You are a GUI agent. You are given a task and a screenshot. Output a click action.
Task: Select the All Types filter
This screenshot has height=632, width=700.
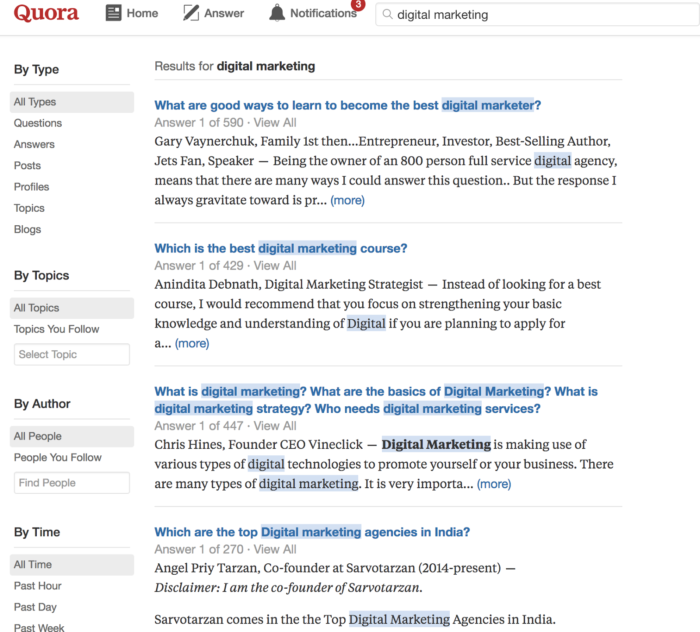click(x=72, y=102)
